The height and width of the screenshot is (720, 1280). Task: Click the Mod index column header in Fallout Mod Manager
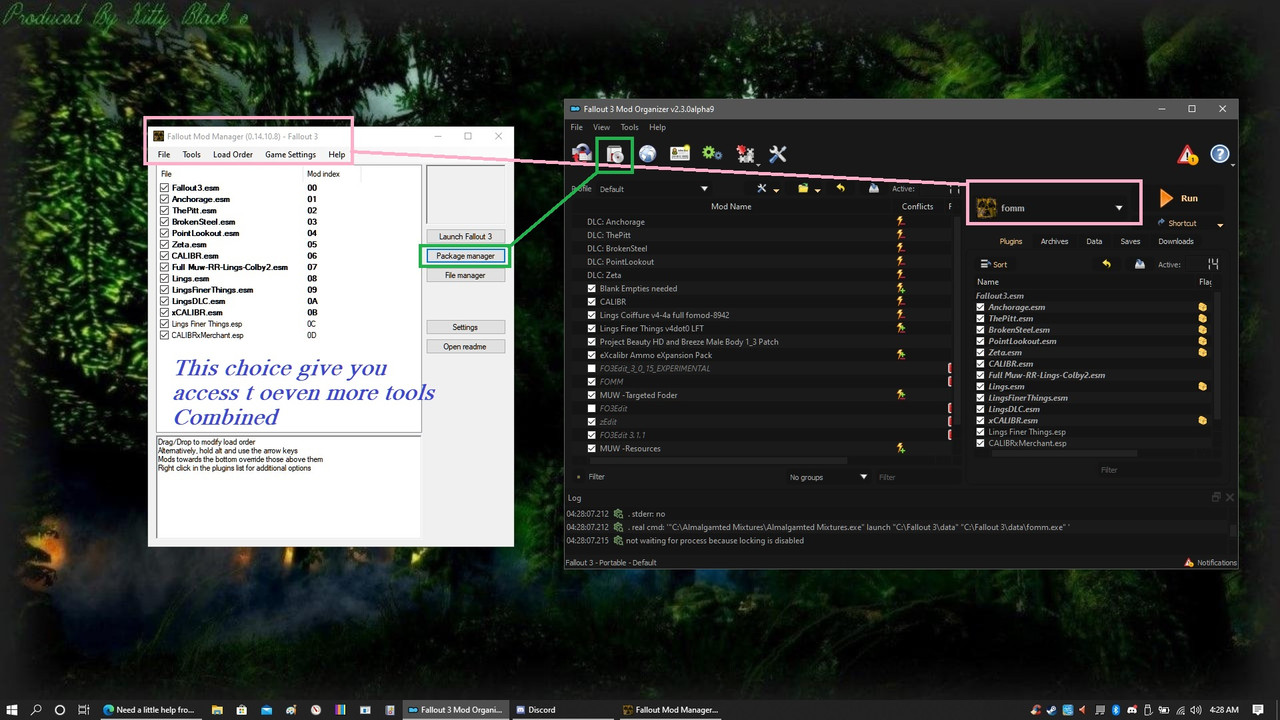323,174
